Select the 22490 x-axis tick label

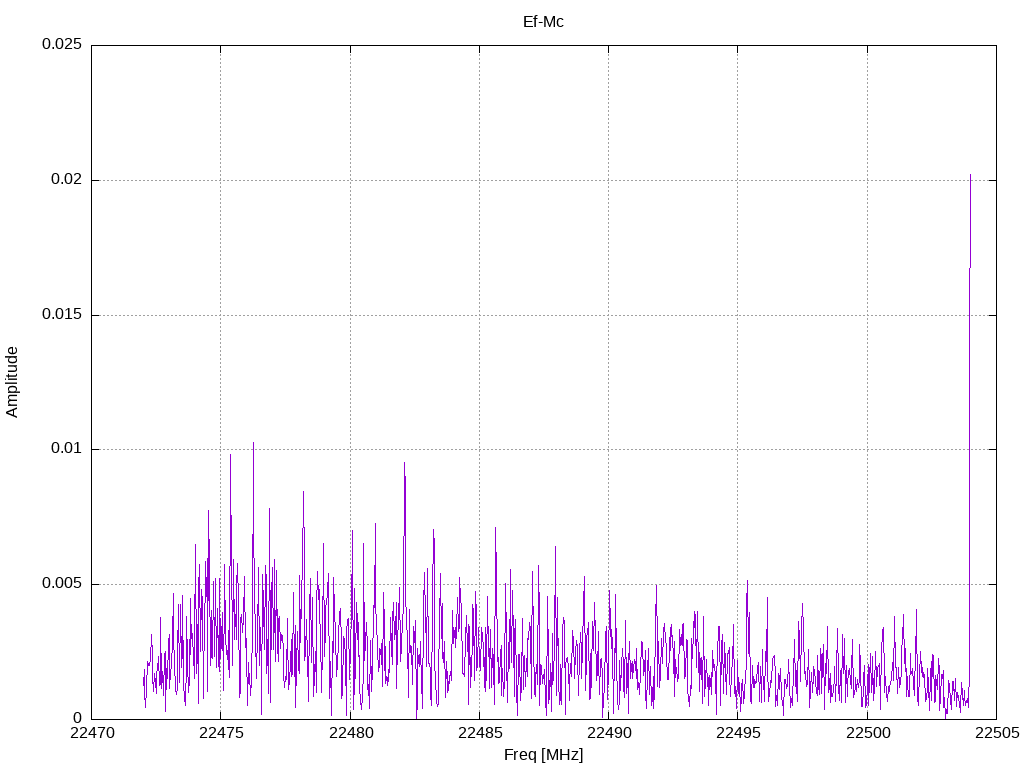(x=608, y=733)
